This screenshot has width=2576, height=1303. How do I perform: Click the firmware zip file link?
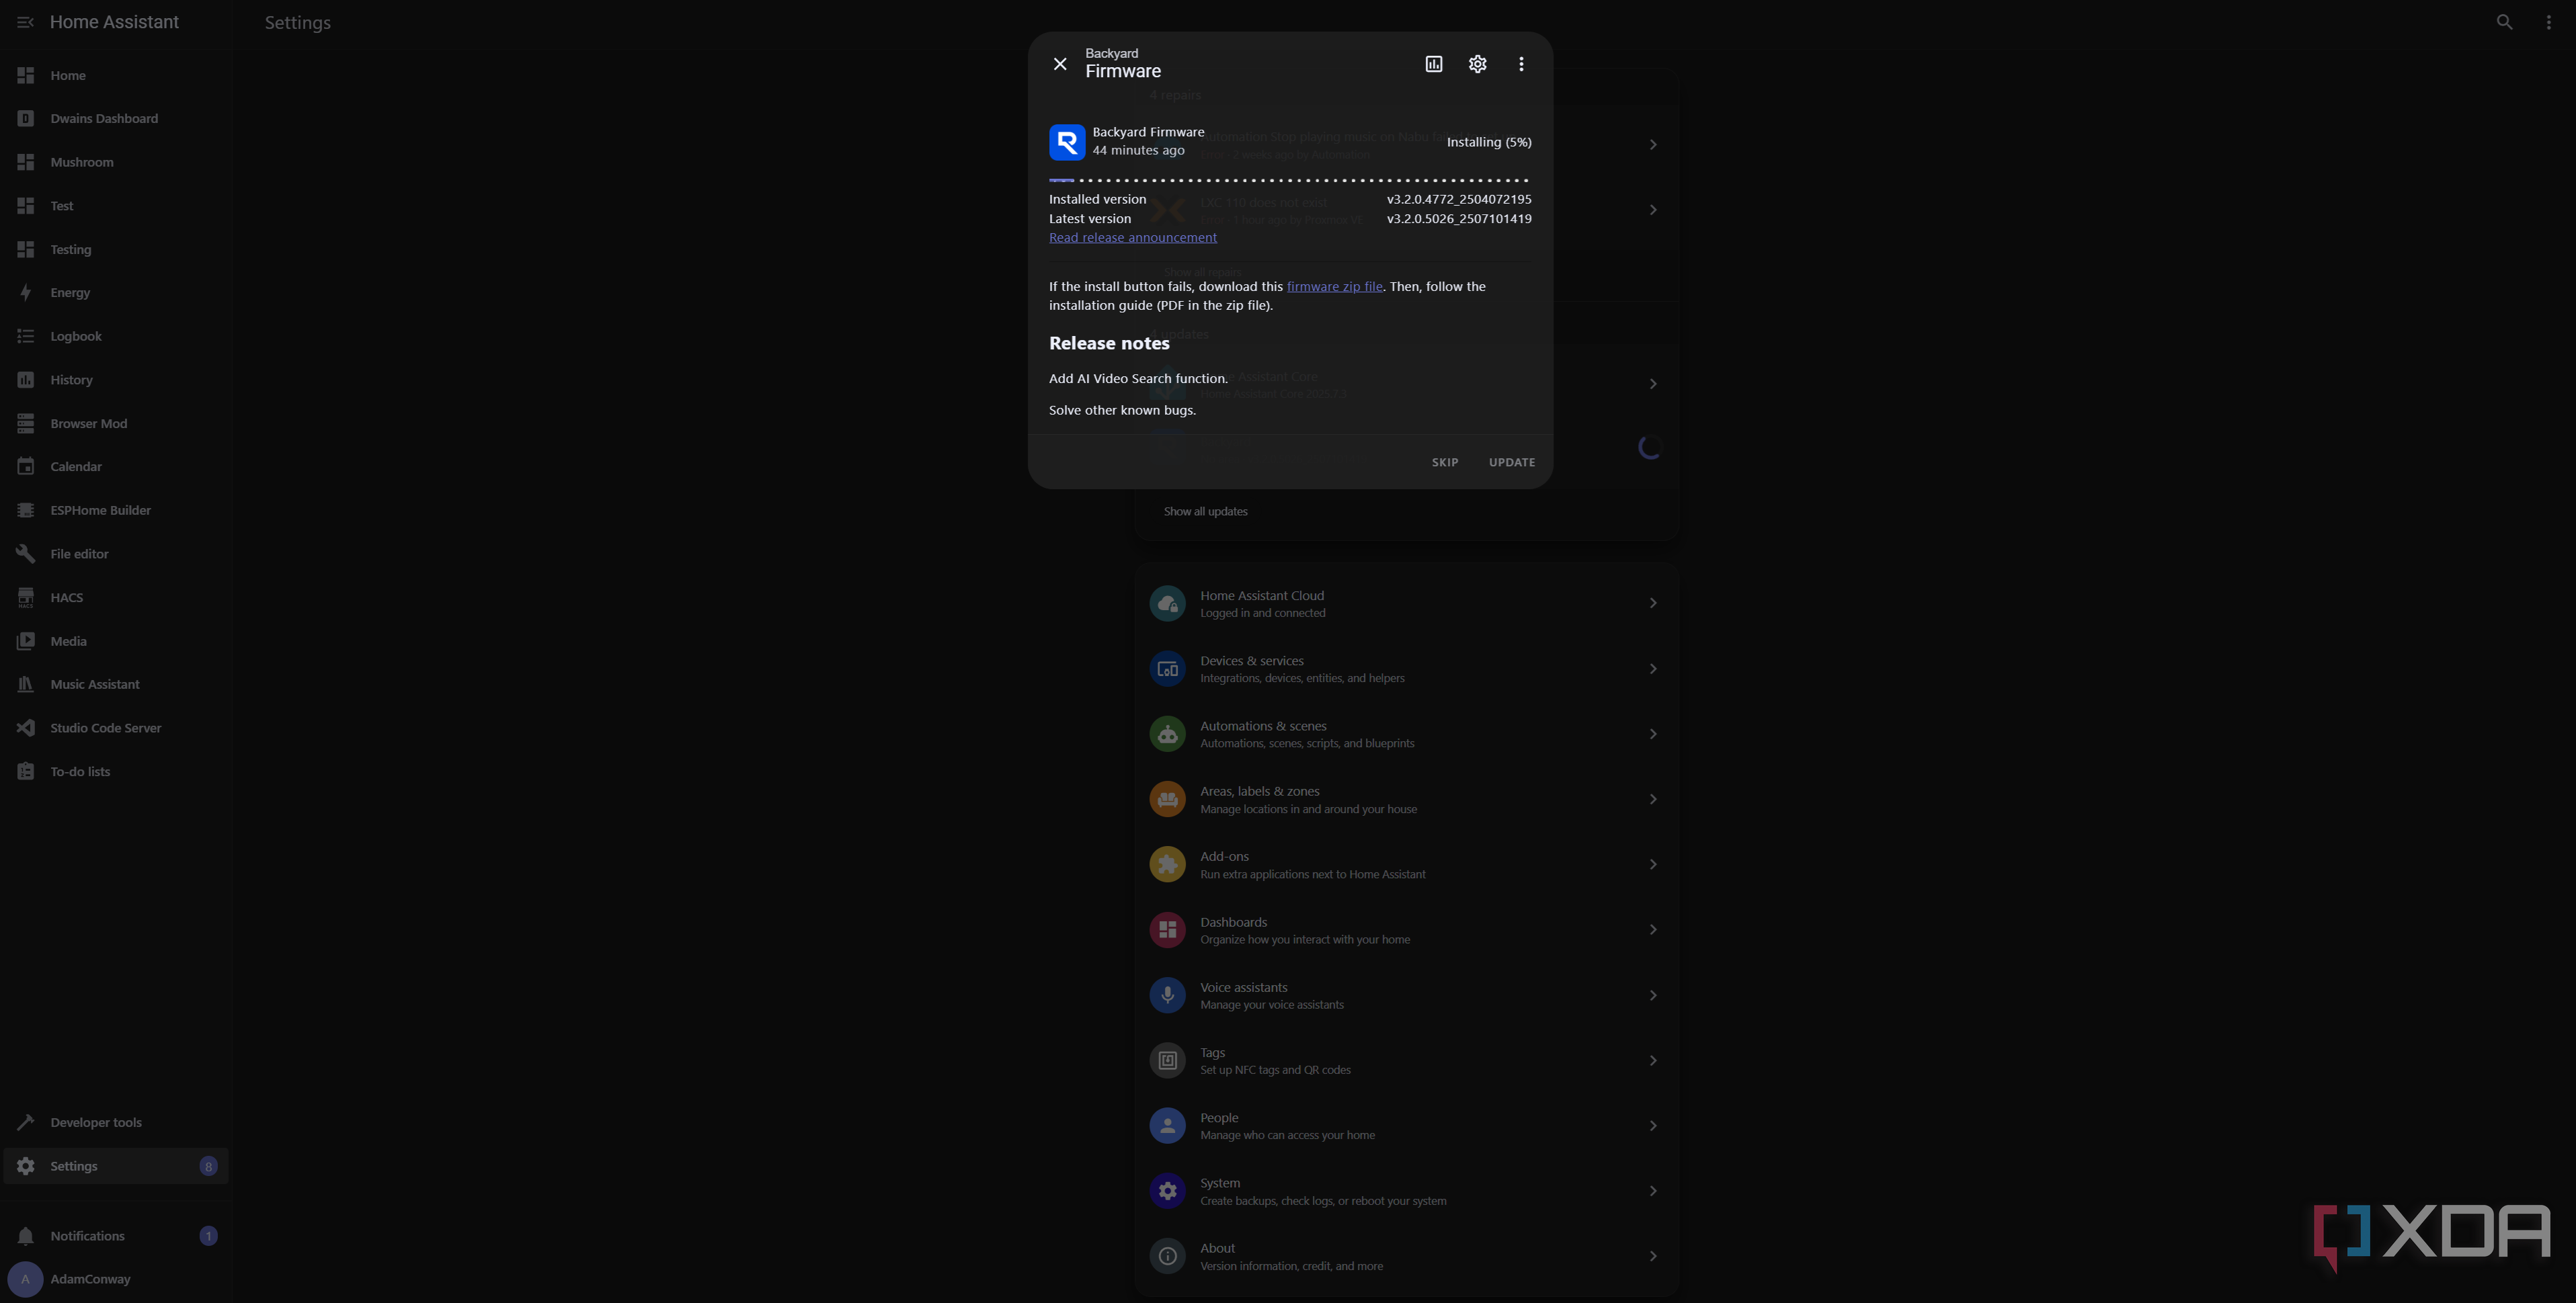(1334, 287)
